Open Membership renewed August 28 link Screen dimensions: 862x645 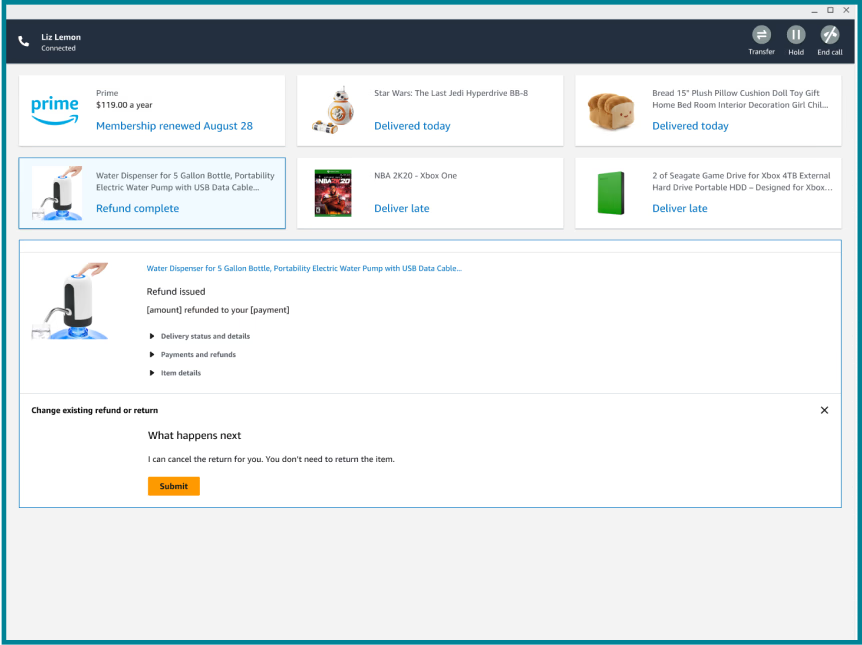coord(174,126)
